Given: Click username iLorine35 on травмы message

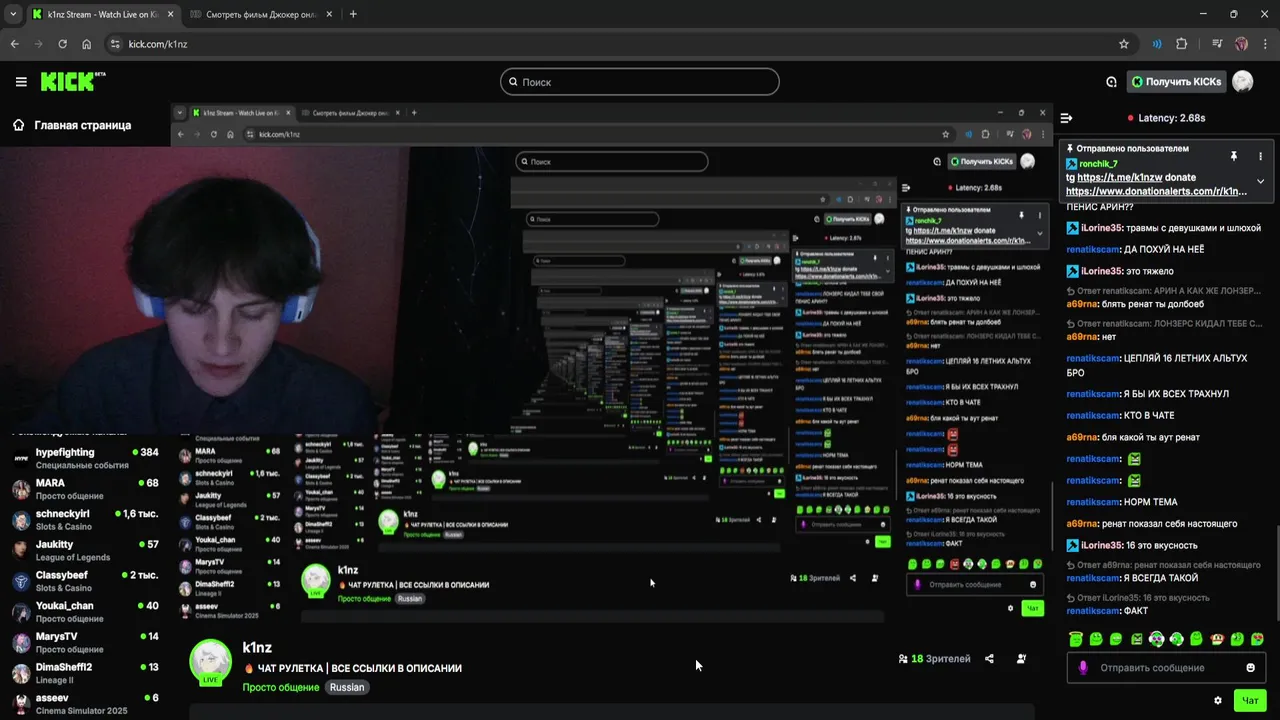Looking at the screenshot, I should pos(1101,228).
